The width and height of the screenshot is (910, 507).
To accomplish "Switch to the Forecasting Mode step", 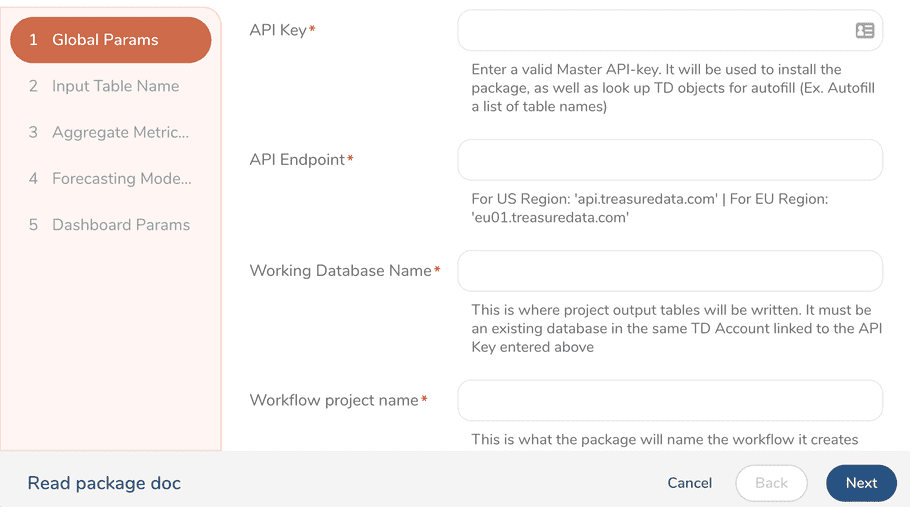I will click(x=111, y=179).
